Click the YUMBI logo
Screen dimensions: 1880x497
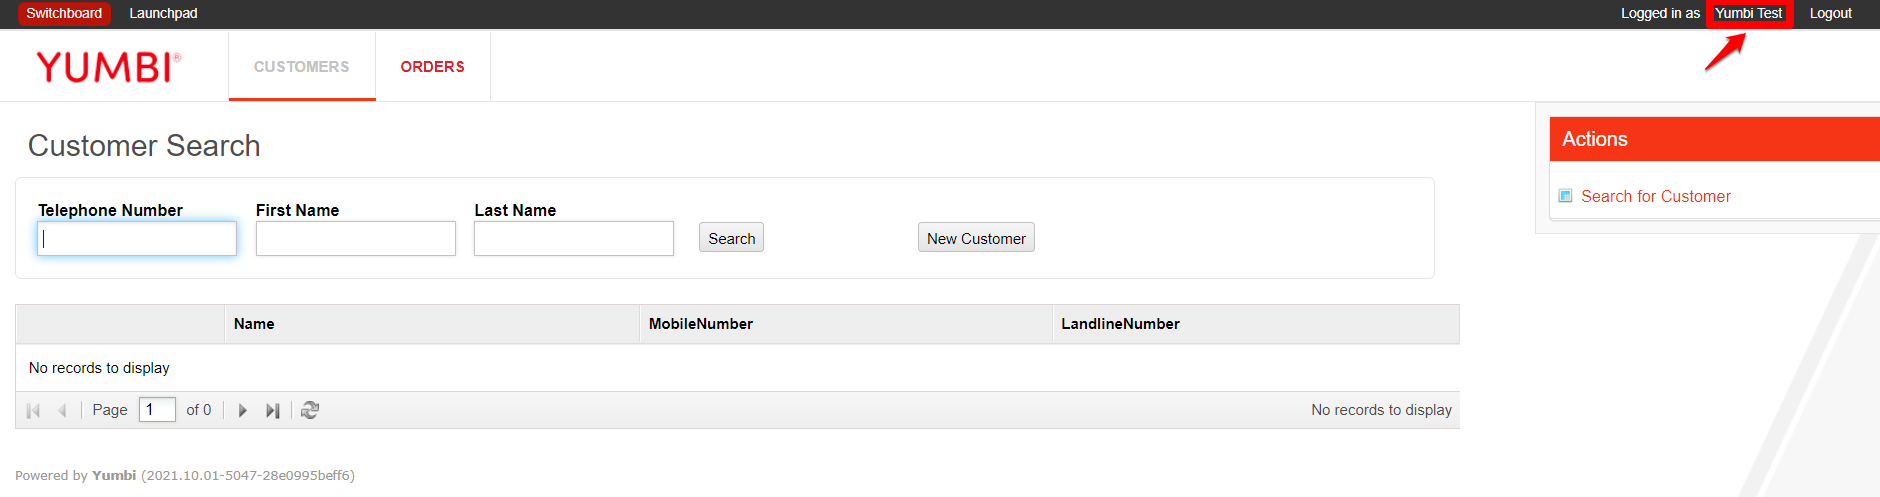point(108,66)
